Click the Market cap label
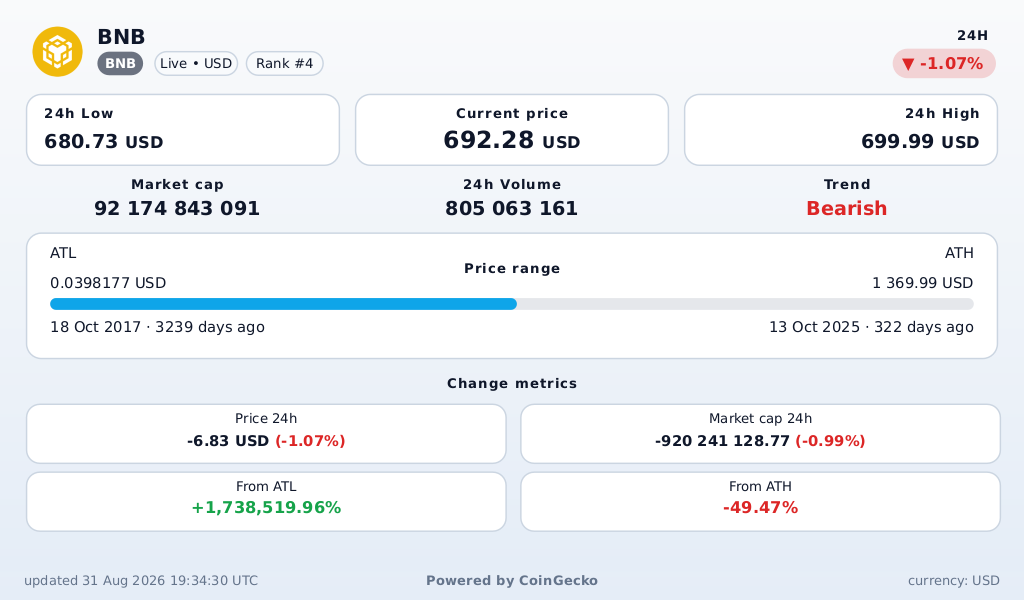Screen dimensions: 1024x600 [x=177, y=184]
